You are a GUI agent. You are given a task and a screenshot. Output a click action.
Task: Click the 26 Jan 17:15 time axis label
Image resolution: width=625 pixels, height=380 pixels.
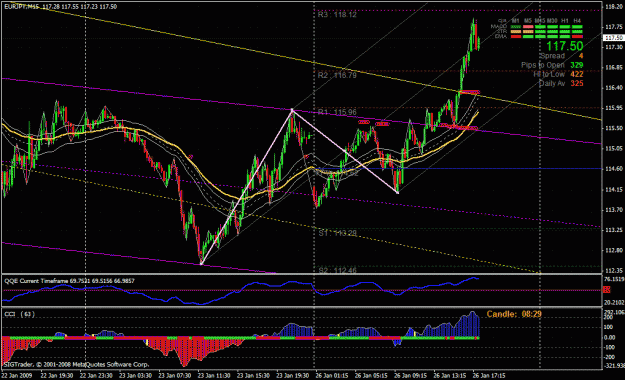click(x=489, y=375)
